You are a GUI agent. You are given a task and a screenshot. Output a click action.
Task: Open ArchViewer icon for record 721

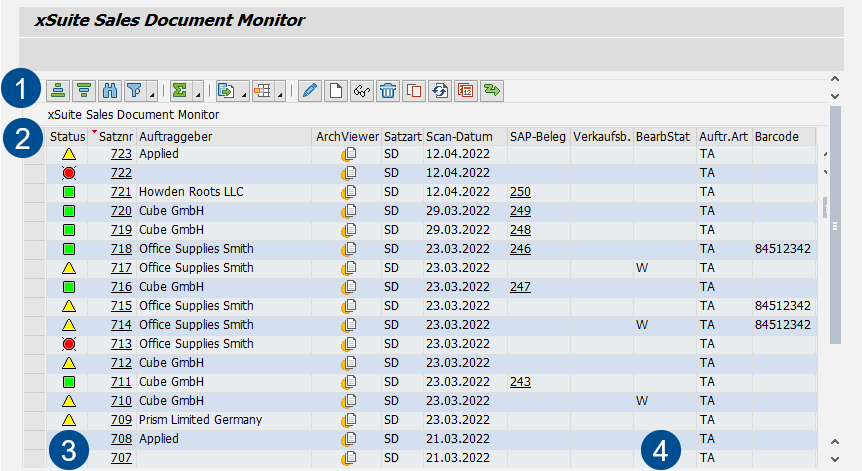349,192
